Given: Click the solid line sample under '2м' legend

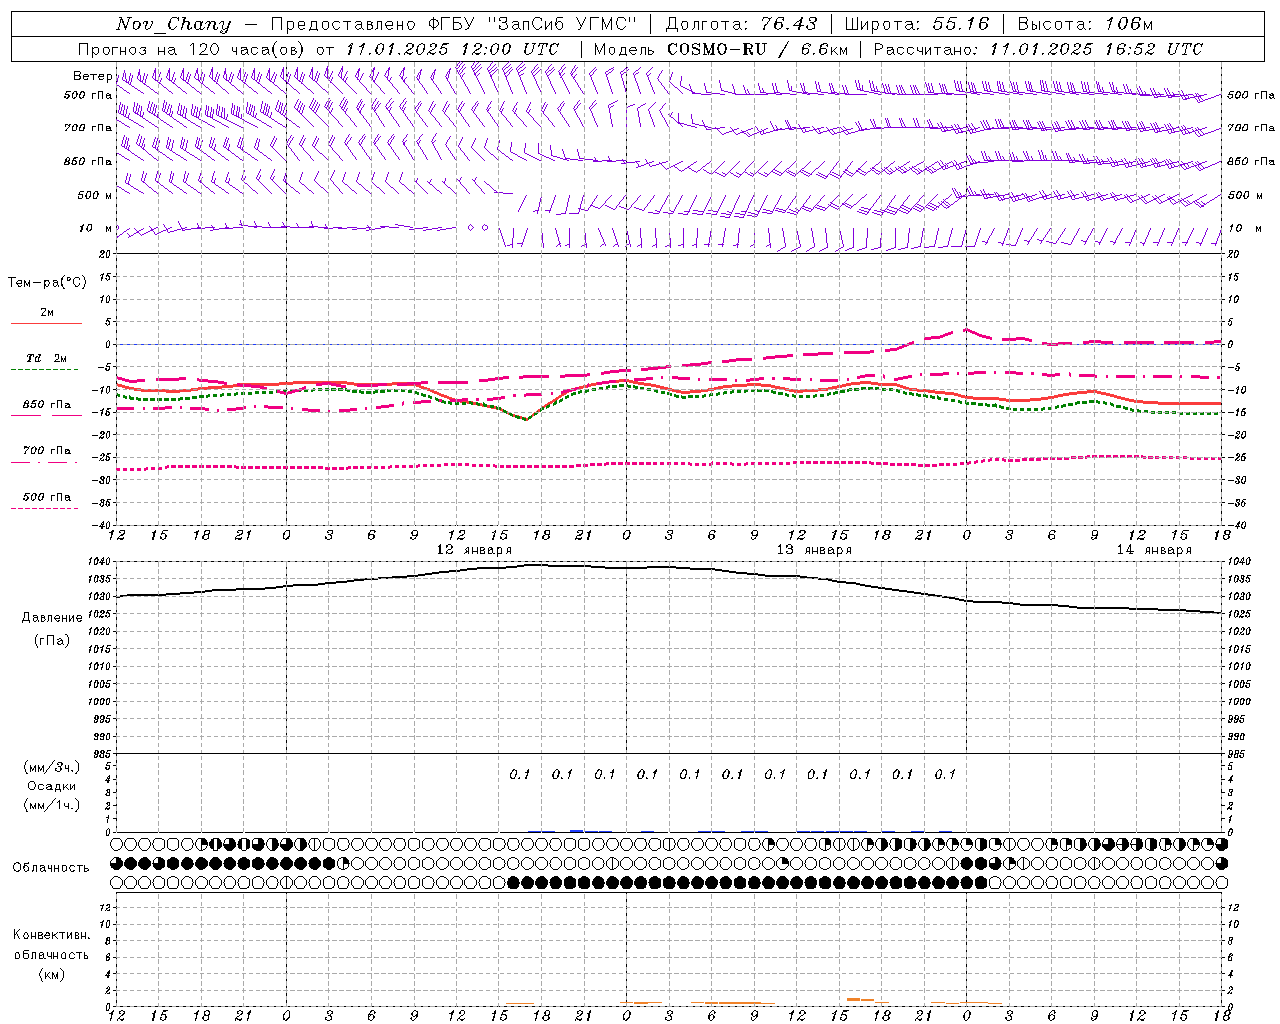Looking at the screenshot, I should click(46, 323).
